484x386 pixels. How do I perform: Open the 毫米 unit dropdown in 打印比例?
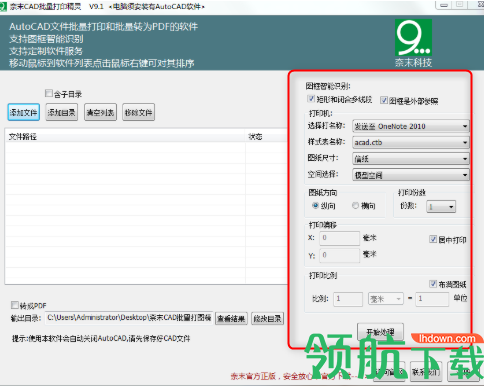click(x=386, y=299)
